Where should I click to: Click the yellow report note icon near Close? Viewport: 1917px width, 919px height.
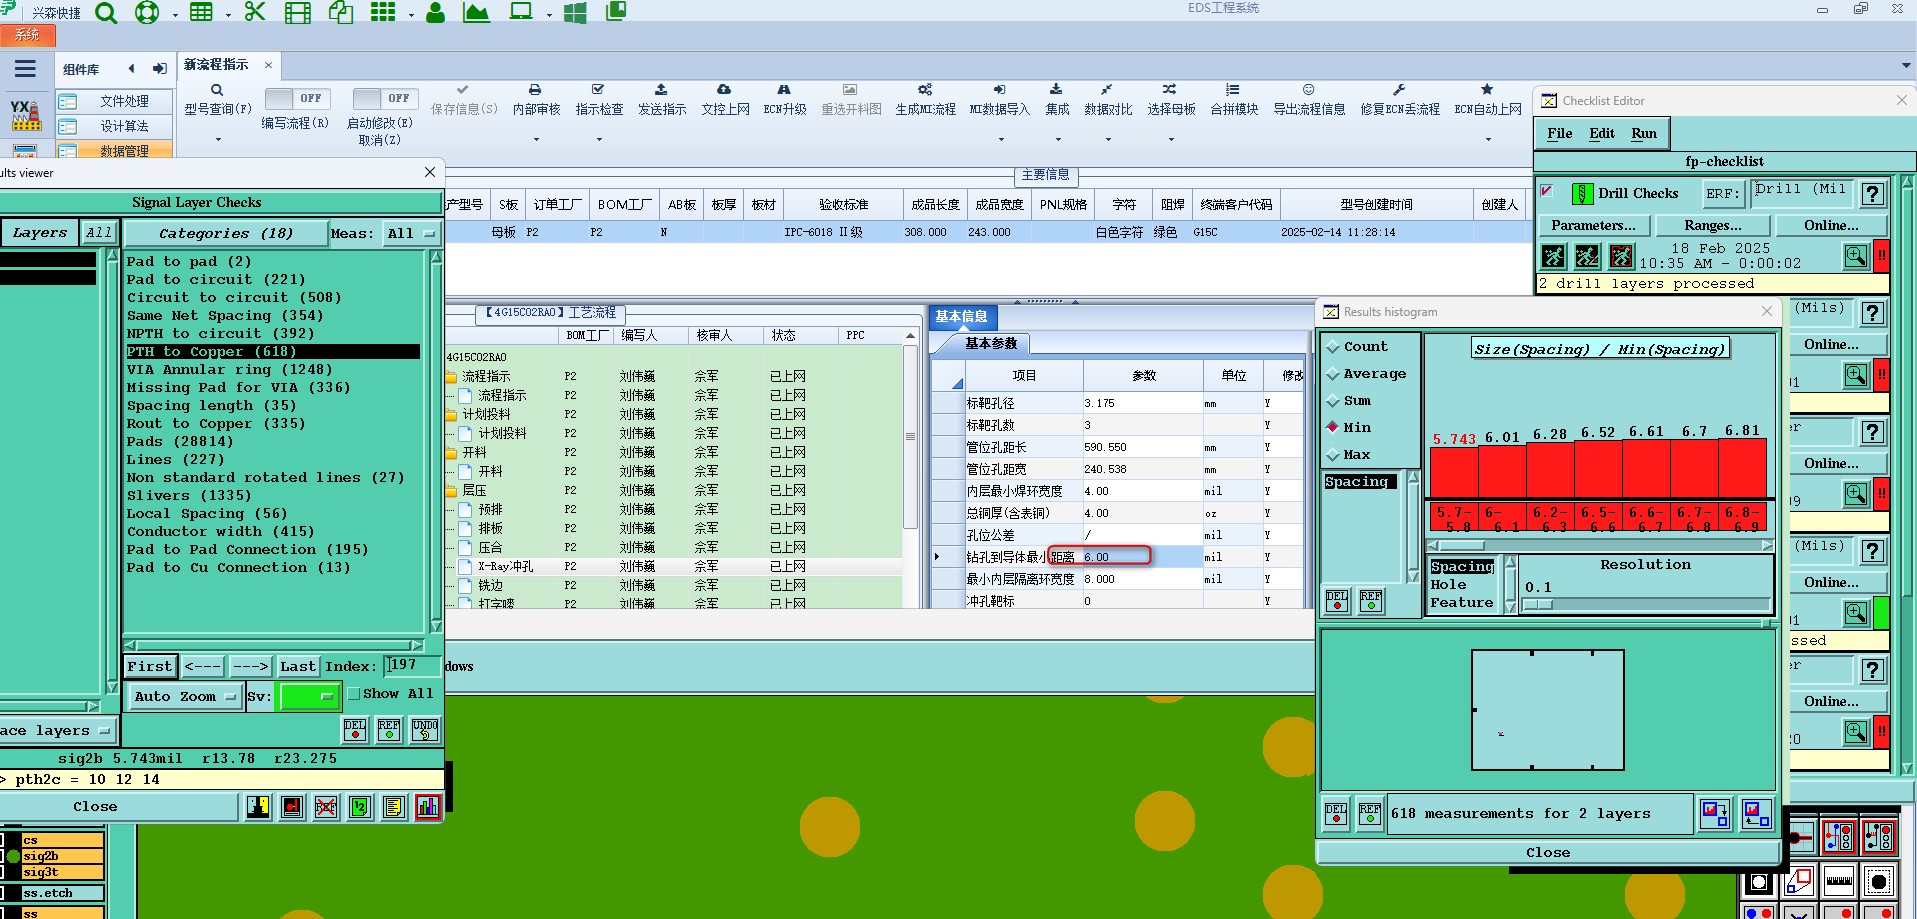(394, 807)
